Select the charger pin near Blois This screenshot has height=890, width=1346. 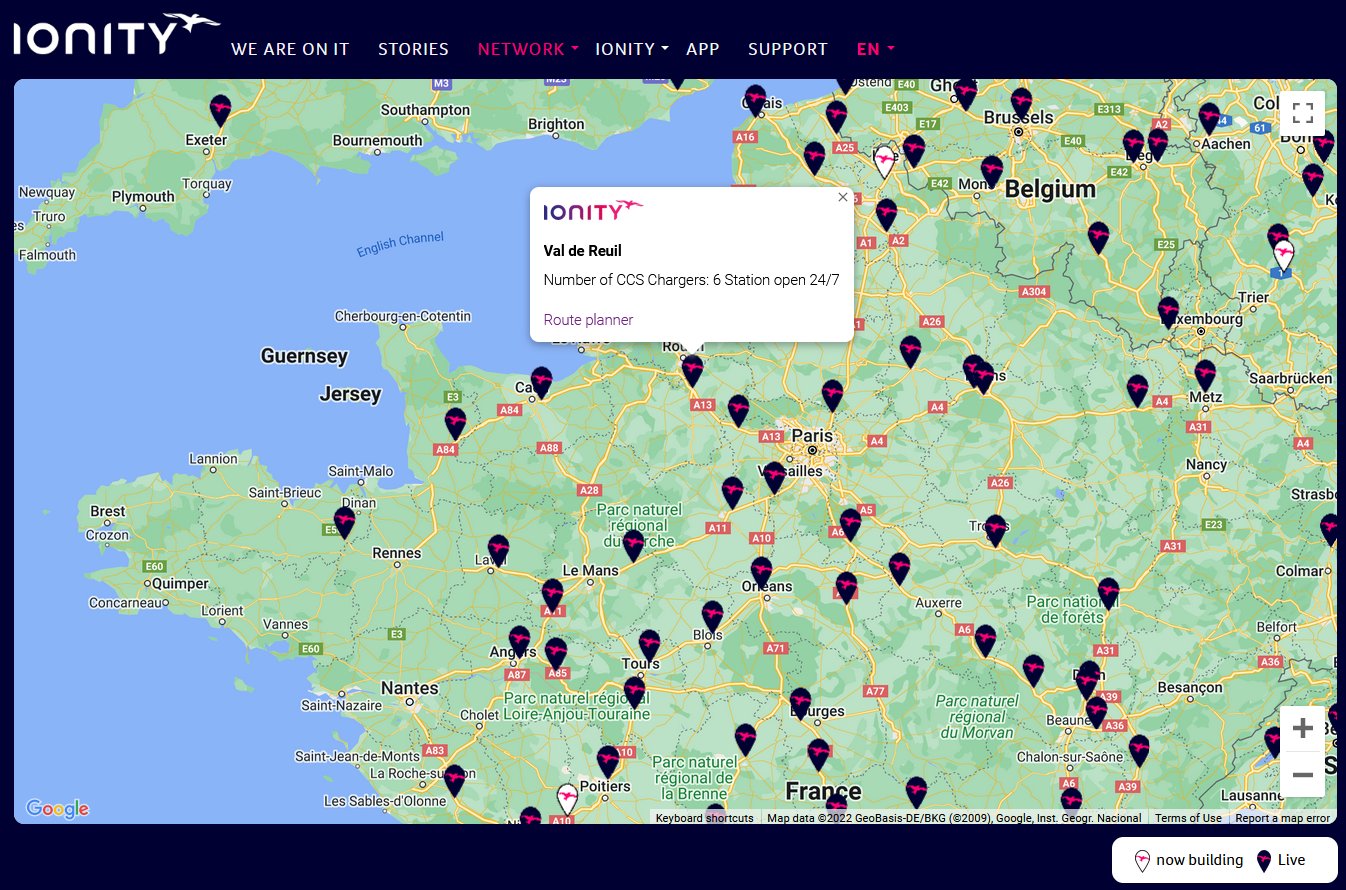coord(712,615)
